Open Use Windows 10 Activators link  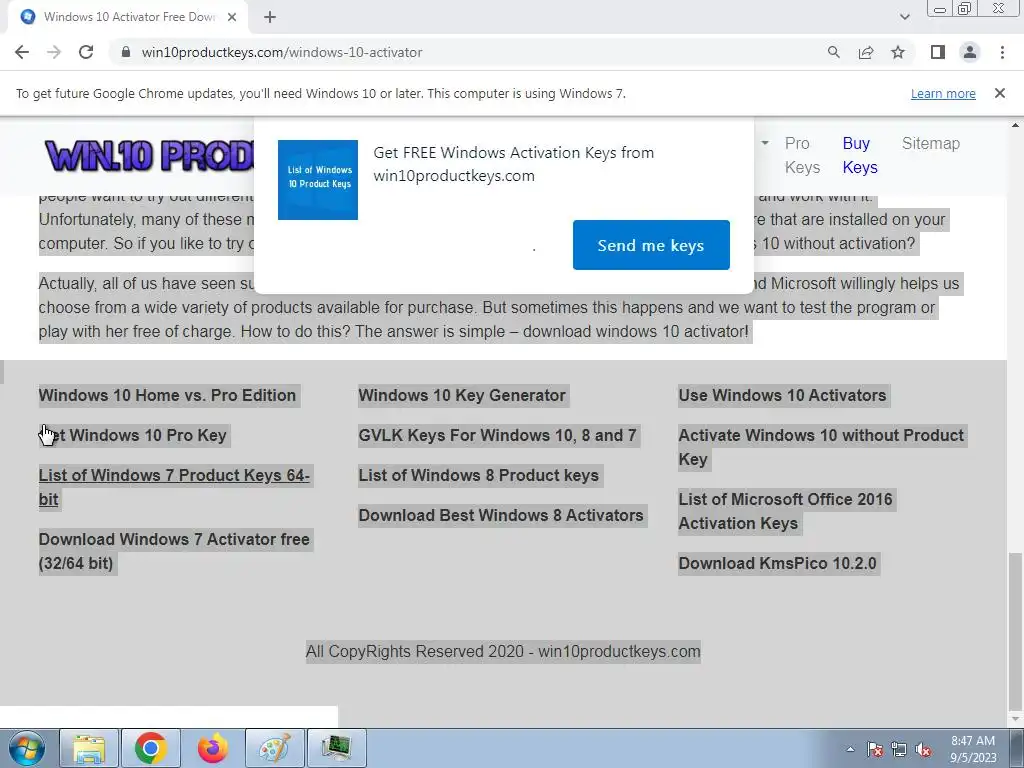[x=782, y=395]
